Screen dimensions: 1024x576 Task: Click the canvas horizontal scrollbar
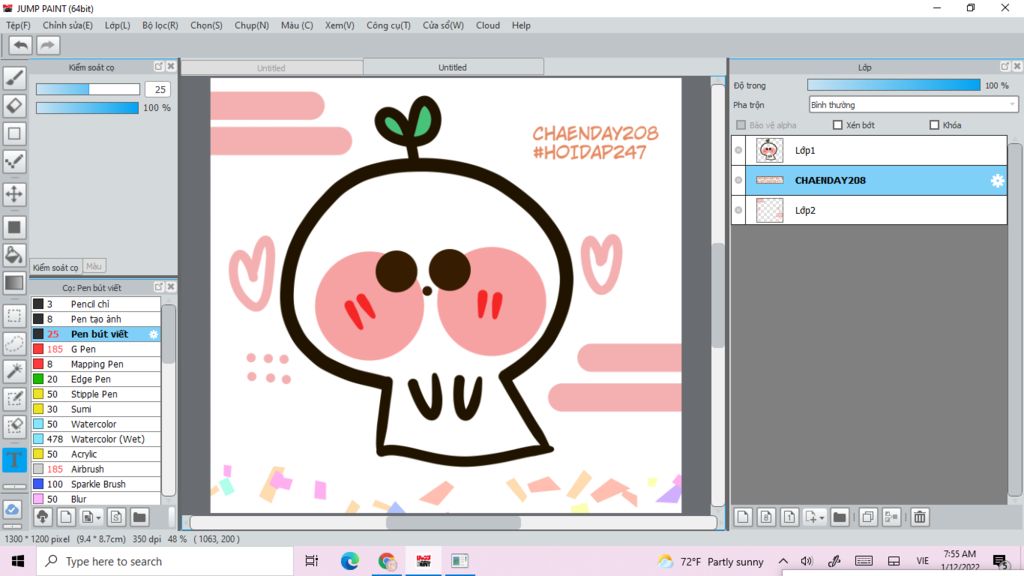453,522
